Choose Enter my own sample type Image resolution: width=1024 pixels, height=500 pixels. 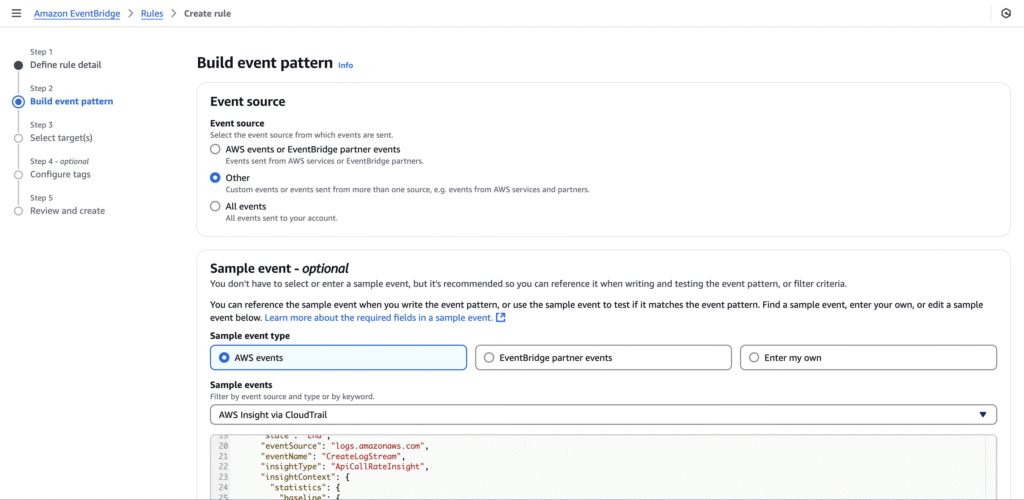pos(869,358)
